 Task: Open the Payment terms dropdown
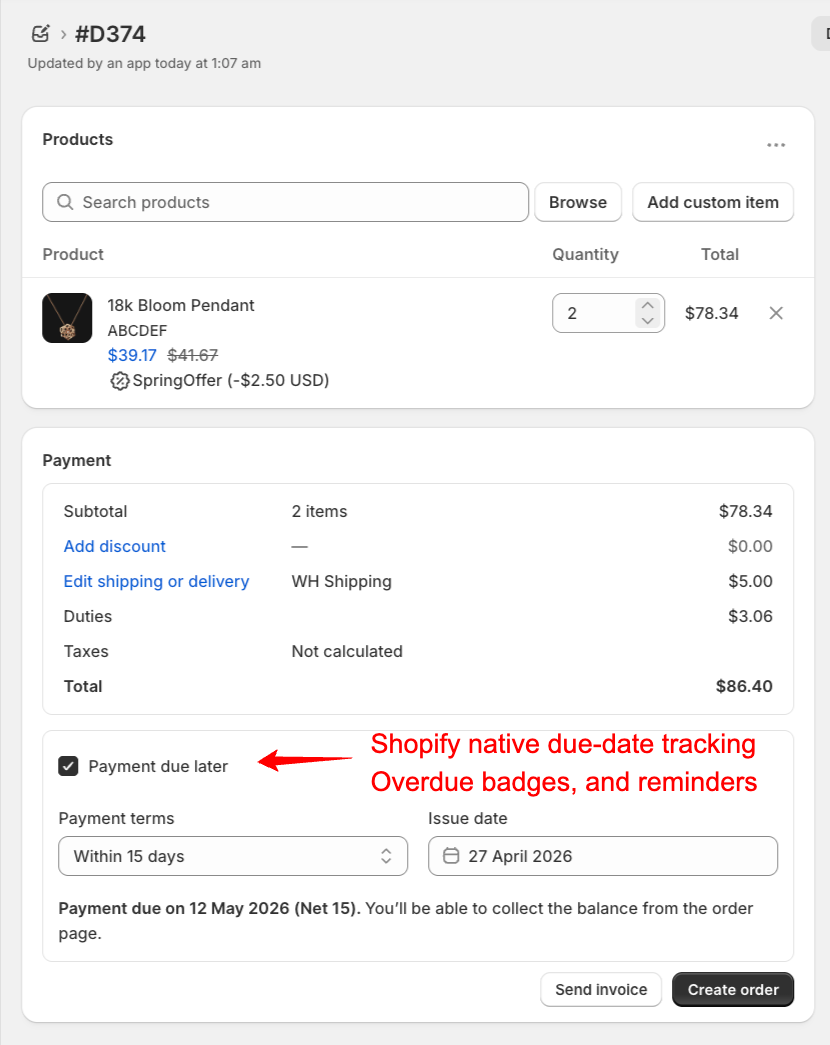233,856
